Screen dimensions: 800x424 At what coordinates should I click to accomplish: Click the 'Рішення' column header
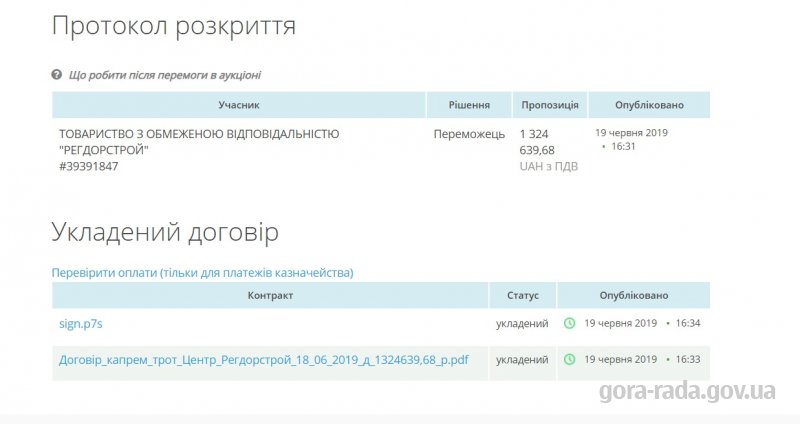coord(469,105)
